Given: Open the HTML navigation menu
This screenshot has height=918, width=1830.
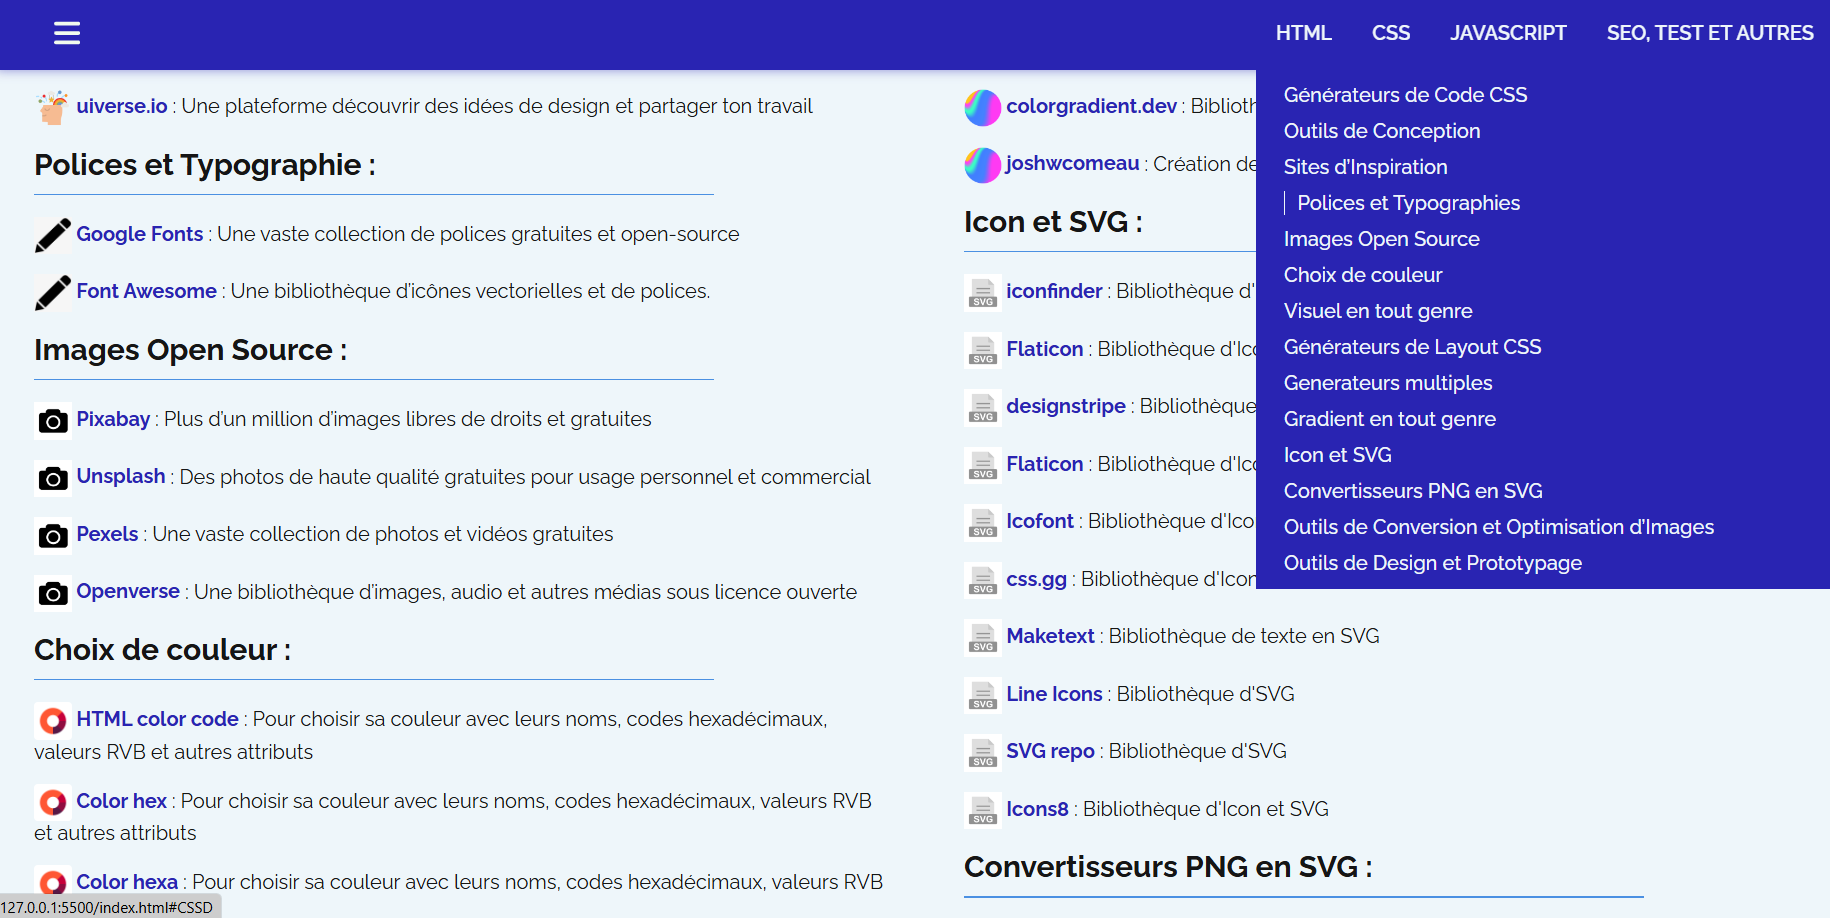Looking at the screenshot, I should (x=1303, y=33).
